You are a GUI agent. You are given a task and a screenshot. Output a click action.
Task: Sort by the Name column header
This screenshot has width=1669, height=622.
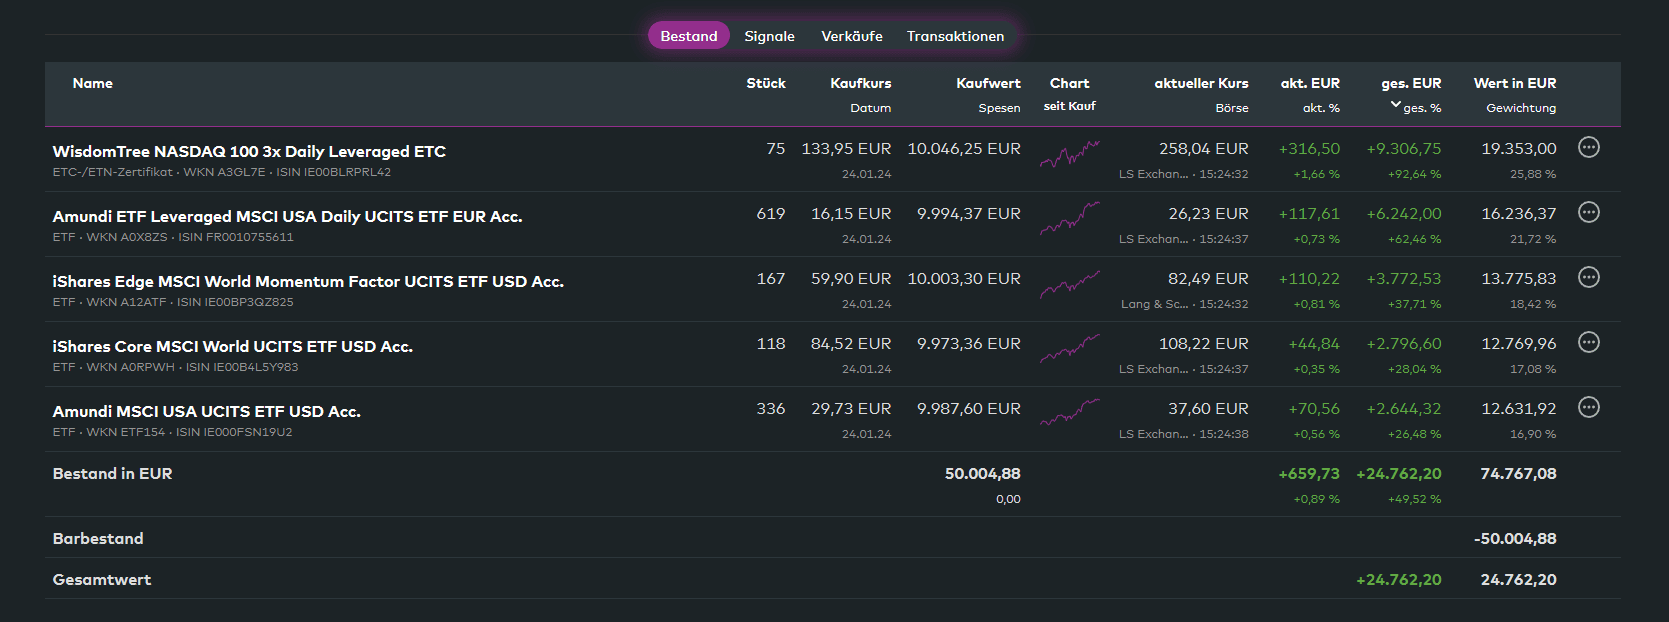[x=92, y=84]
